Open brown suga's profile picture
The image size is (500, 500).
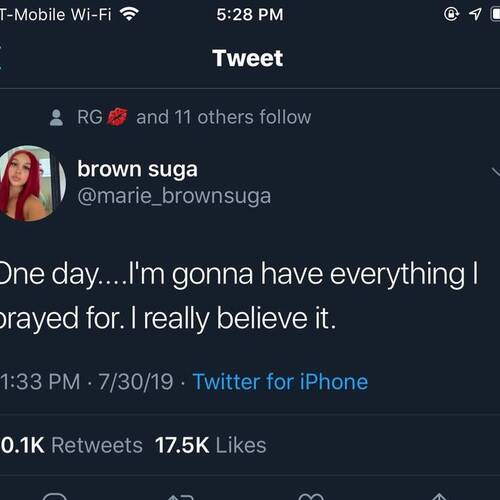pyautogui.click(x=28, y=183)
